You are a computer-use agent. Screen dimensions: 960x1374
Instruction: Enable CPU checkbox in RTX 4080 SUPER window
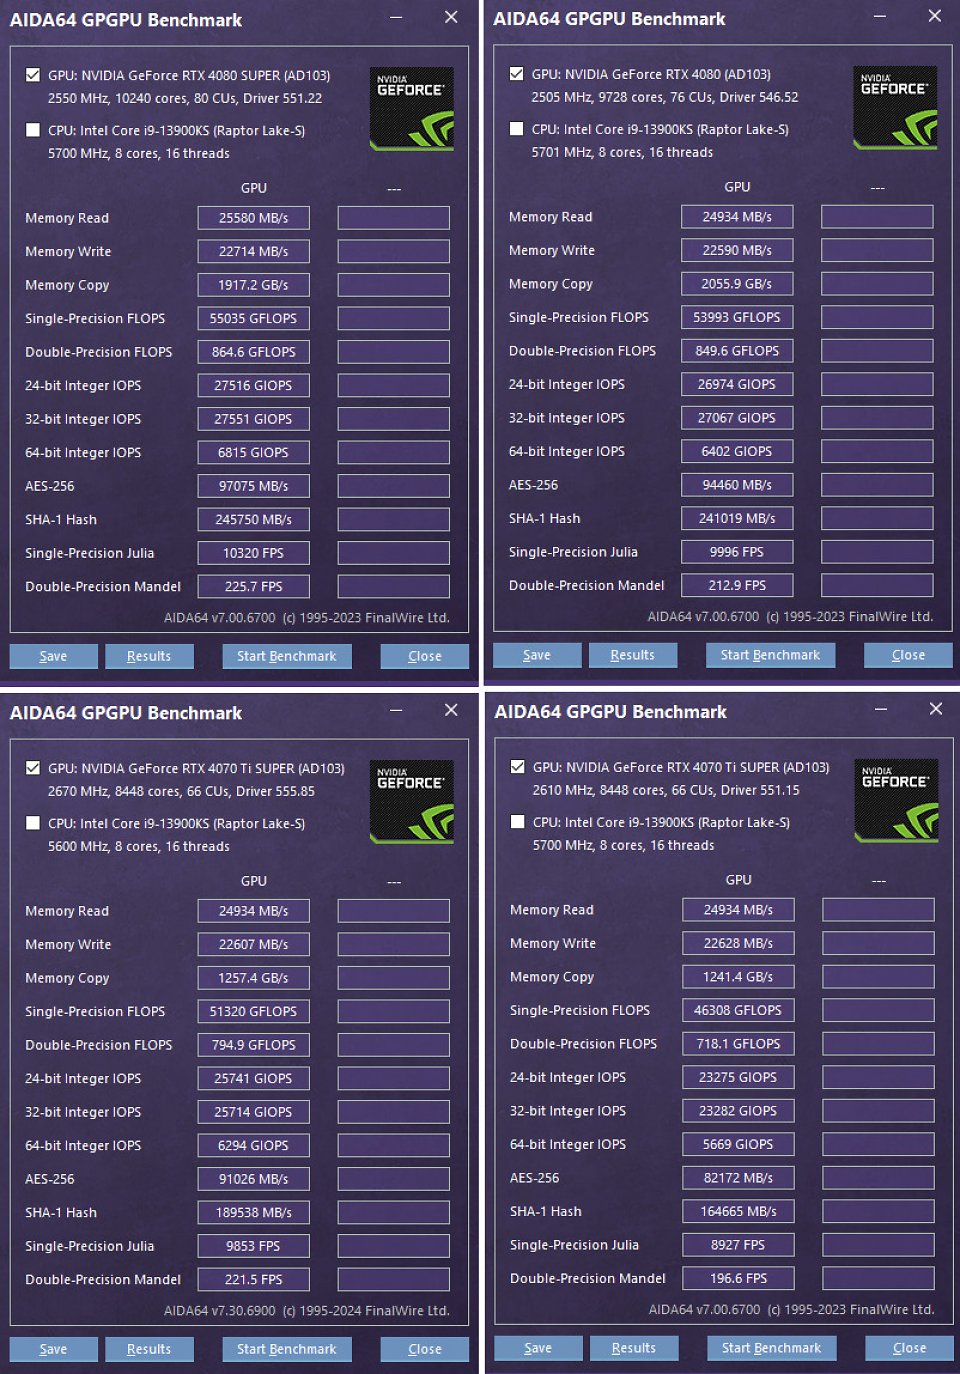pos(33,130)
